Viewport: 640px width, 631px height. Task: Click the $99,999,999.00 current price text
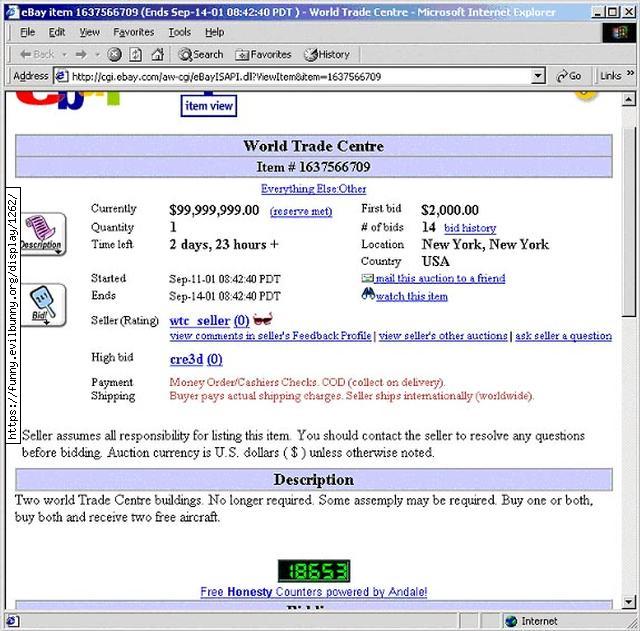click(214, 210)
